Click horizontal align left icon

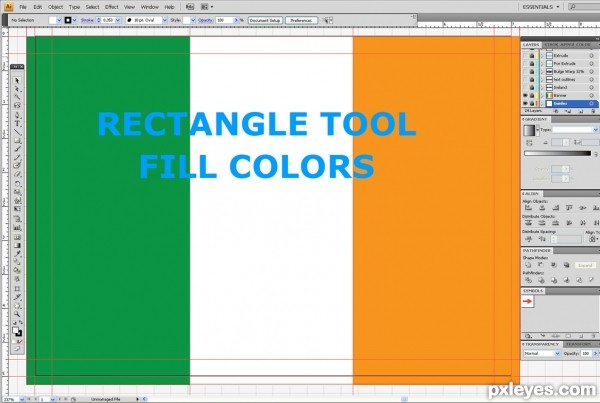click(x=528, y=208)
